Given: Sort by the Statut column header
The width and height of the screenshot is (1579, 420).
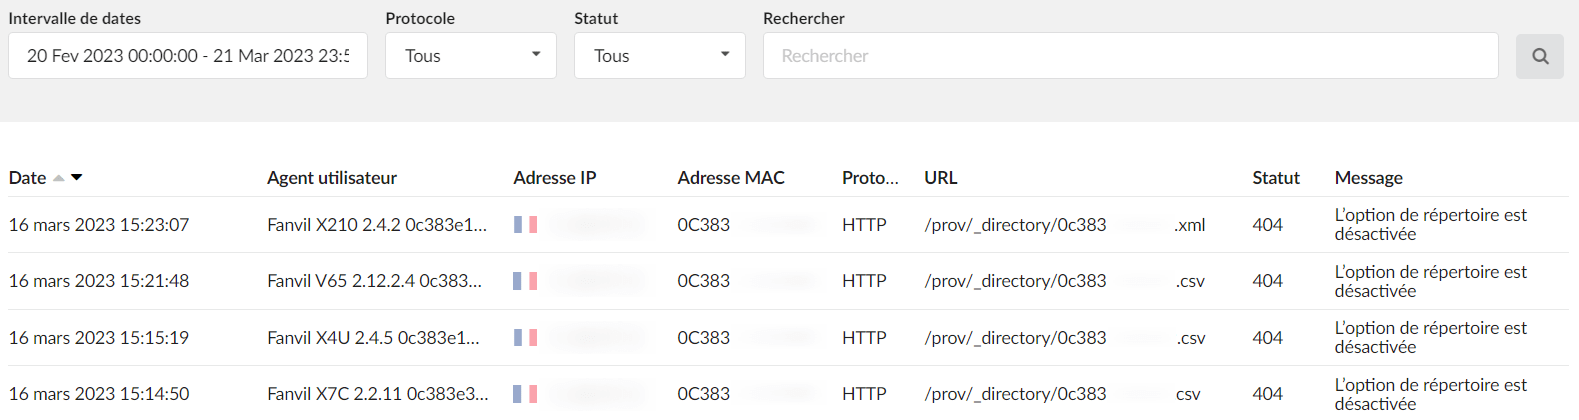Looking at the screenshot, I should [x=1276, y=178].
